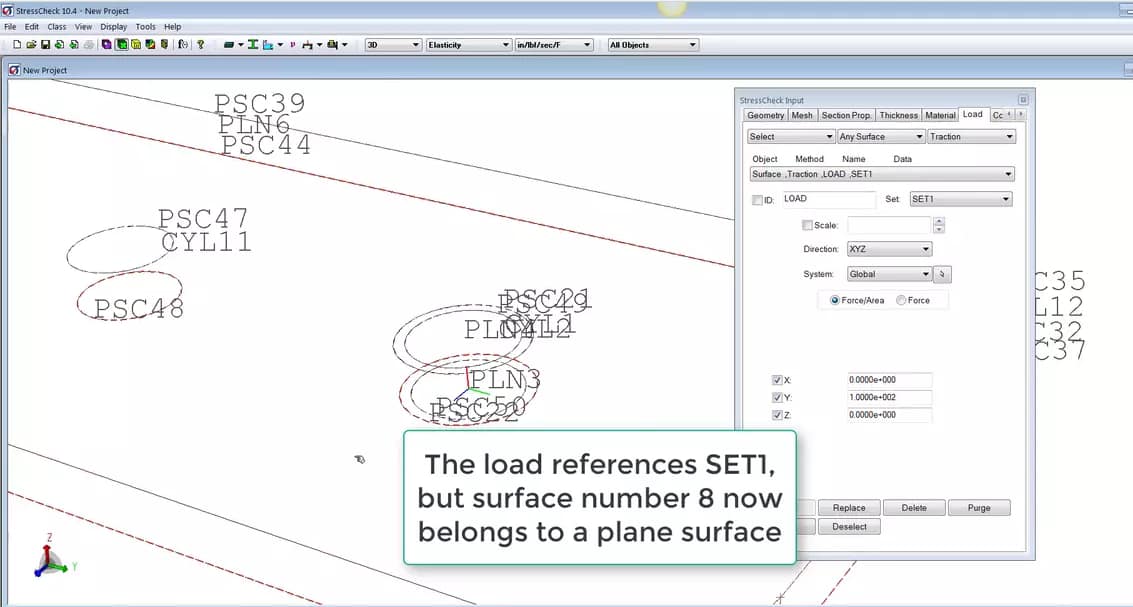Create a new StressCheck project file
This screenshot has width=1133, height=607.
point(18,44)
